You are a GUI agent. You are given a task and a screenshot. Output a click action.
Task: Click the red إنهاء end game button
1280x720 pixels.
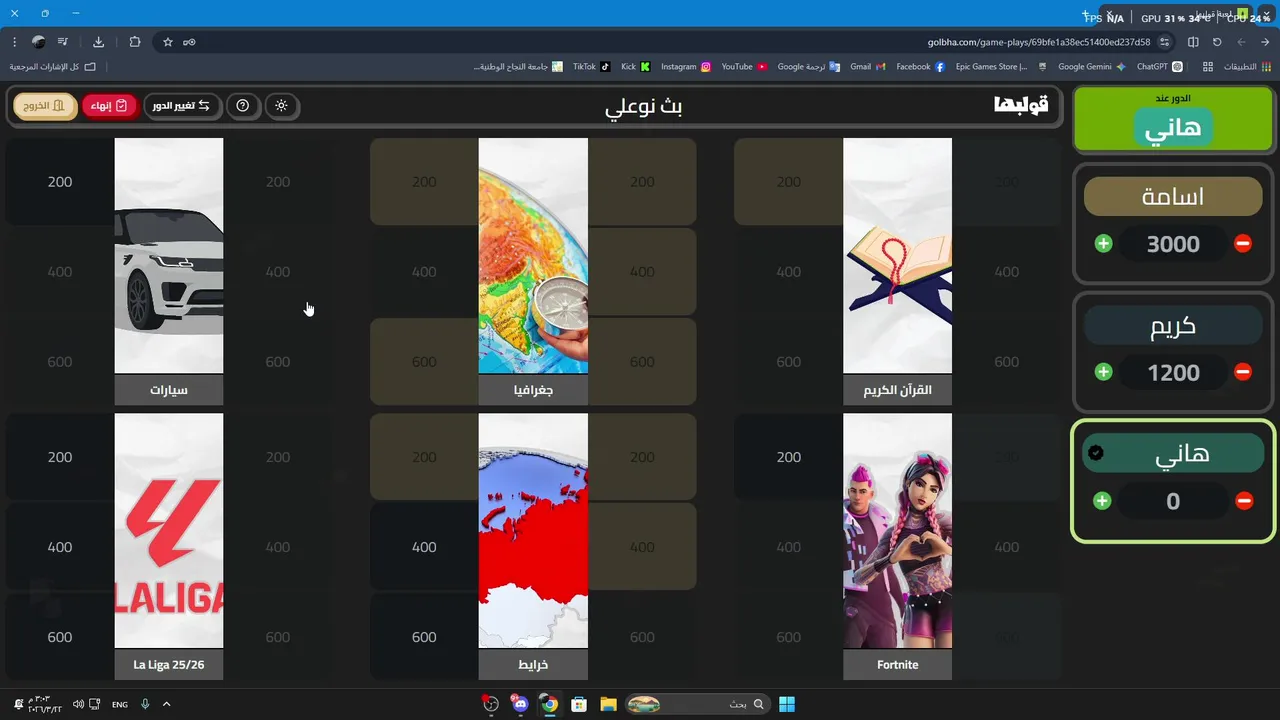tap(109, 105)
